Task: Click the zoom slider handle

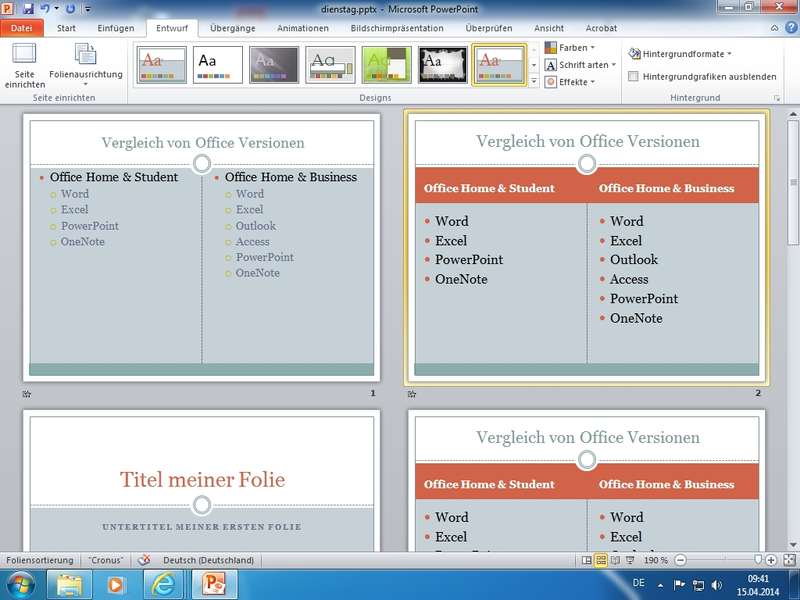Action: coord(758,560)
